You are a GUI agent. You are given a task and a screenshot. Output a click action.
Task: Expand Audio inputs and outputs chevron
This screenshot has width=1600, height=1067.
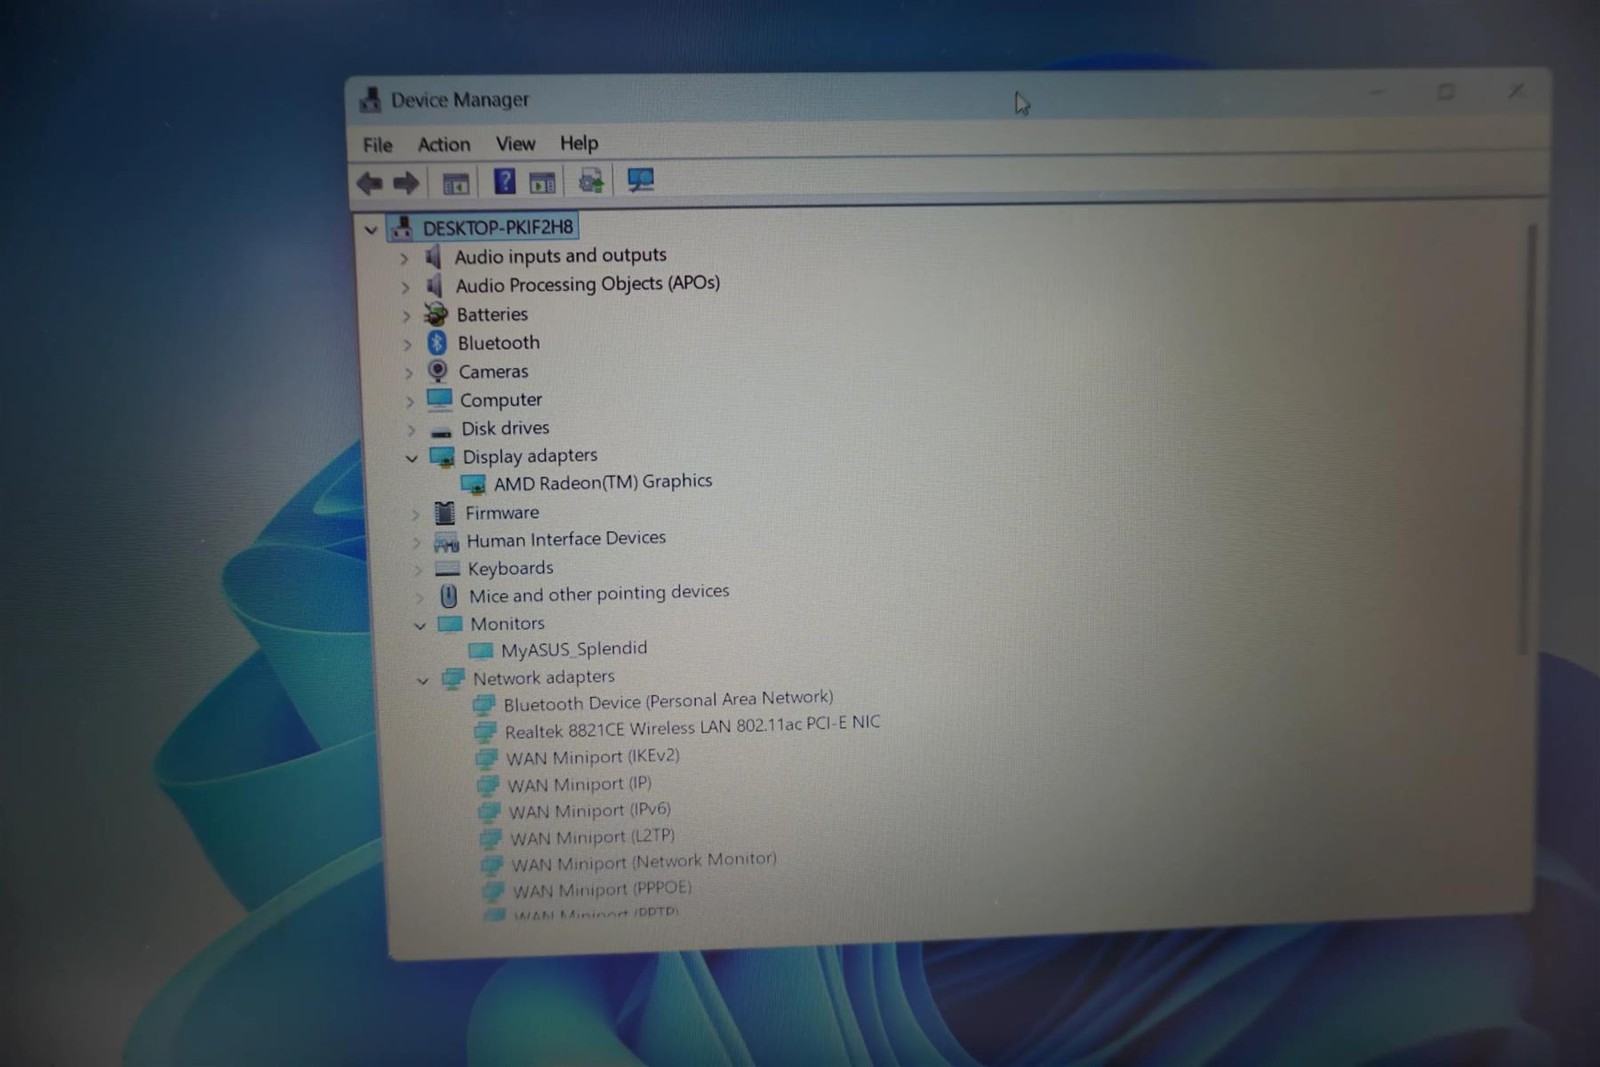pyautogui.click(x=404, y=258)
